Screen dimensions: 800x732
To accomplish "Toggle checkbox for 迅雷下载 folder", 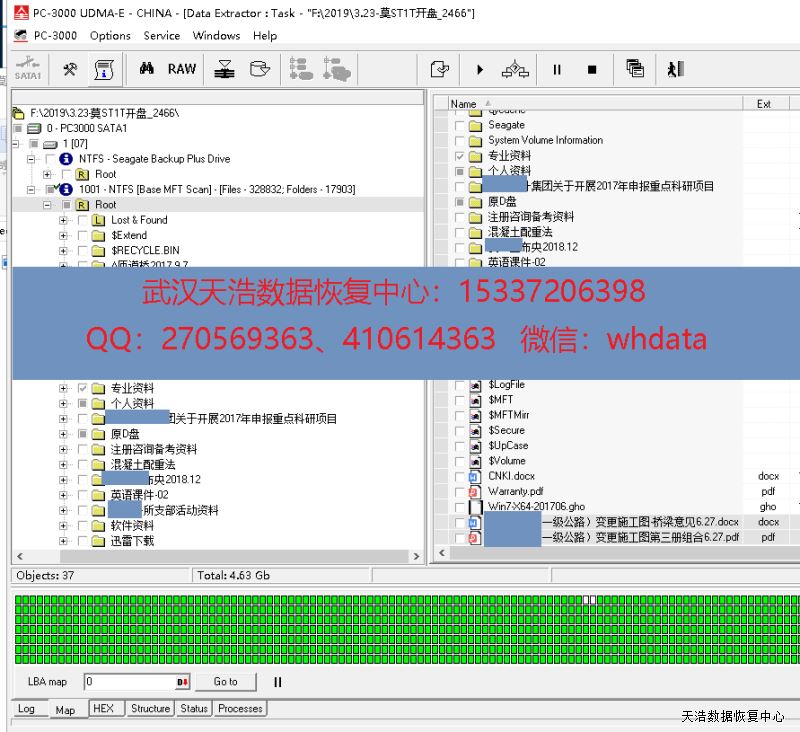I will (82, 541).
